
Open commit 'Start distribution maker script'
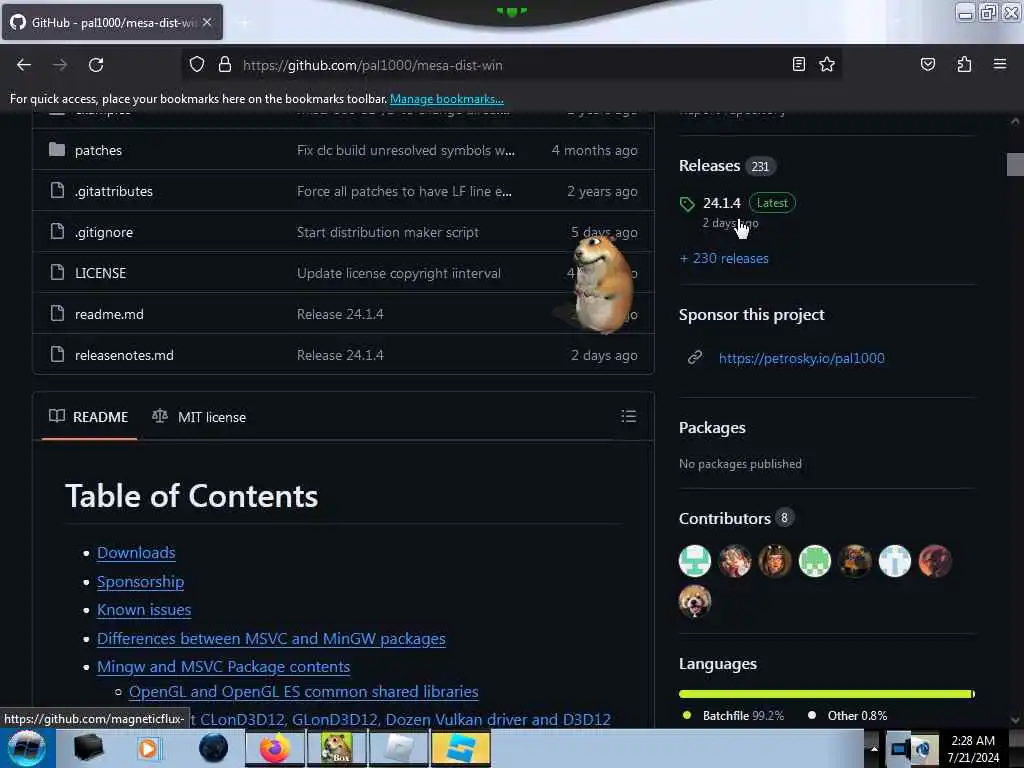tap(388, 232)
